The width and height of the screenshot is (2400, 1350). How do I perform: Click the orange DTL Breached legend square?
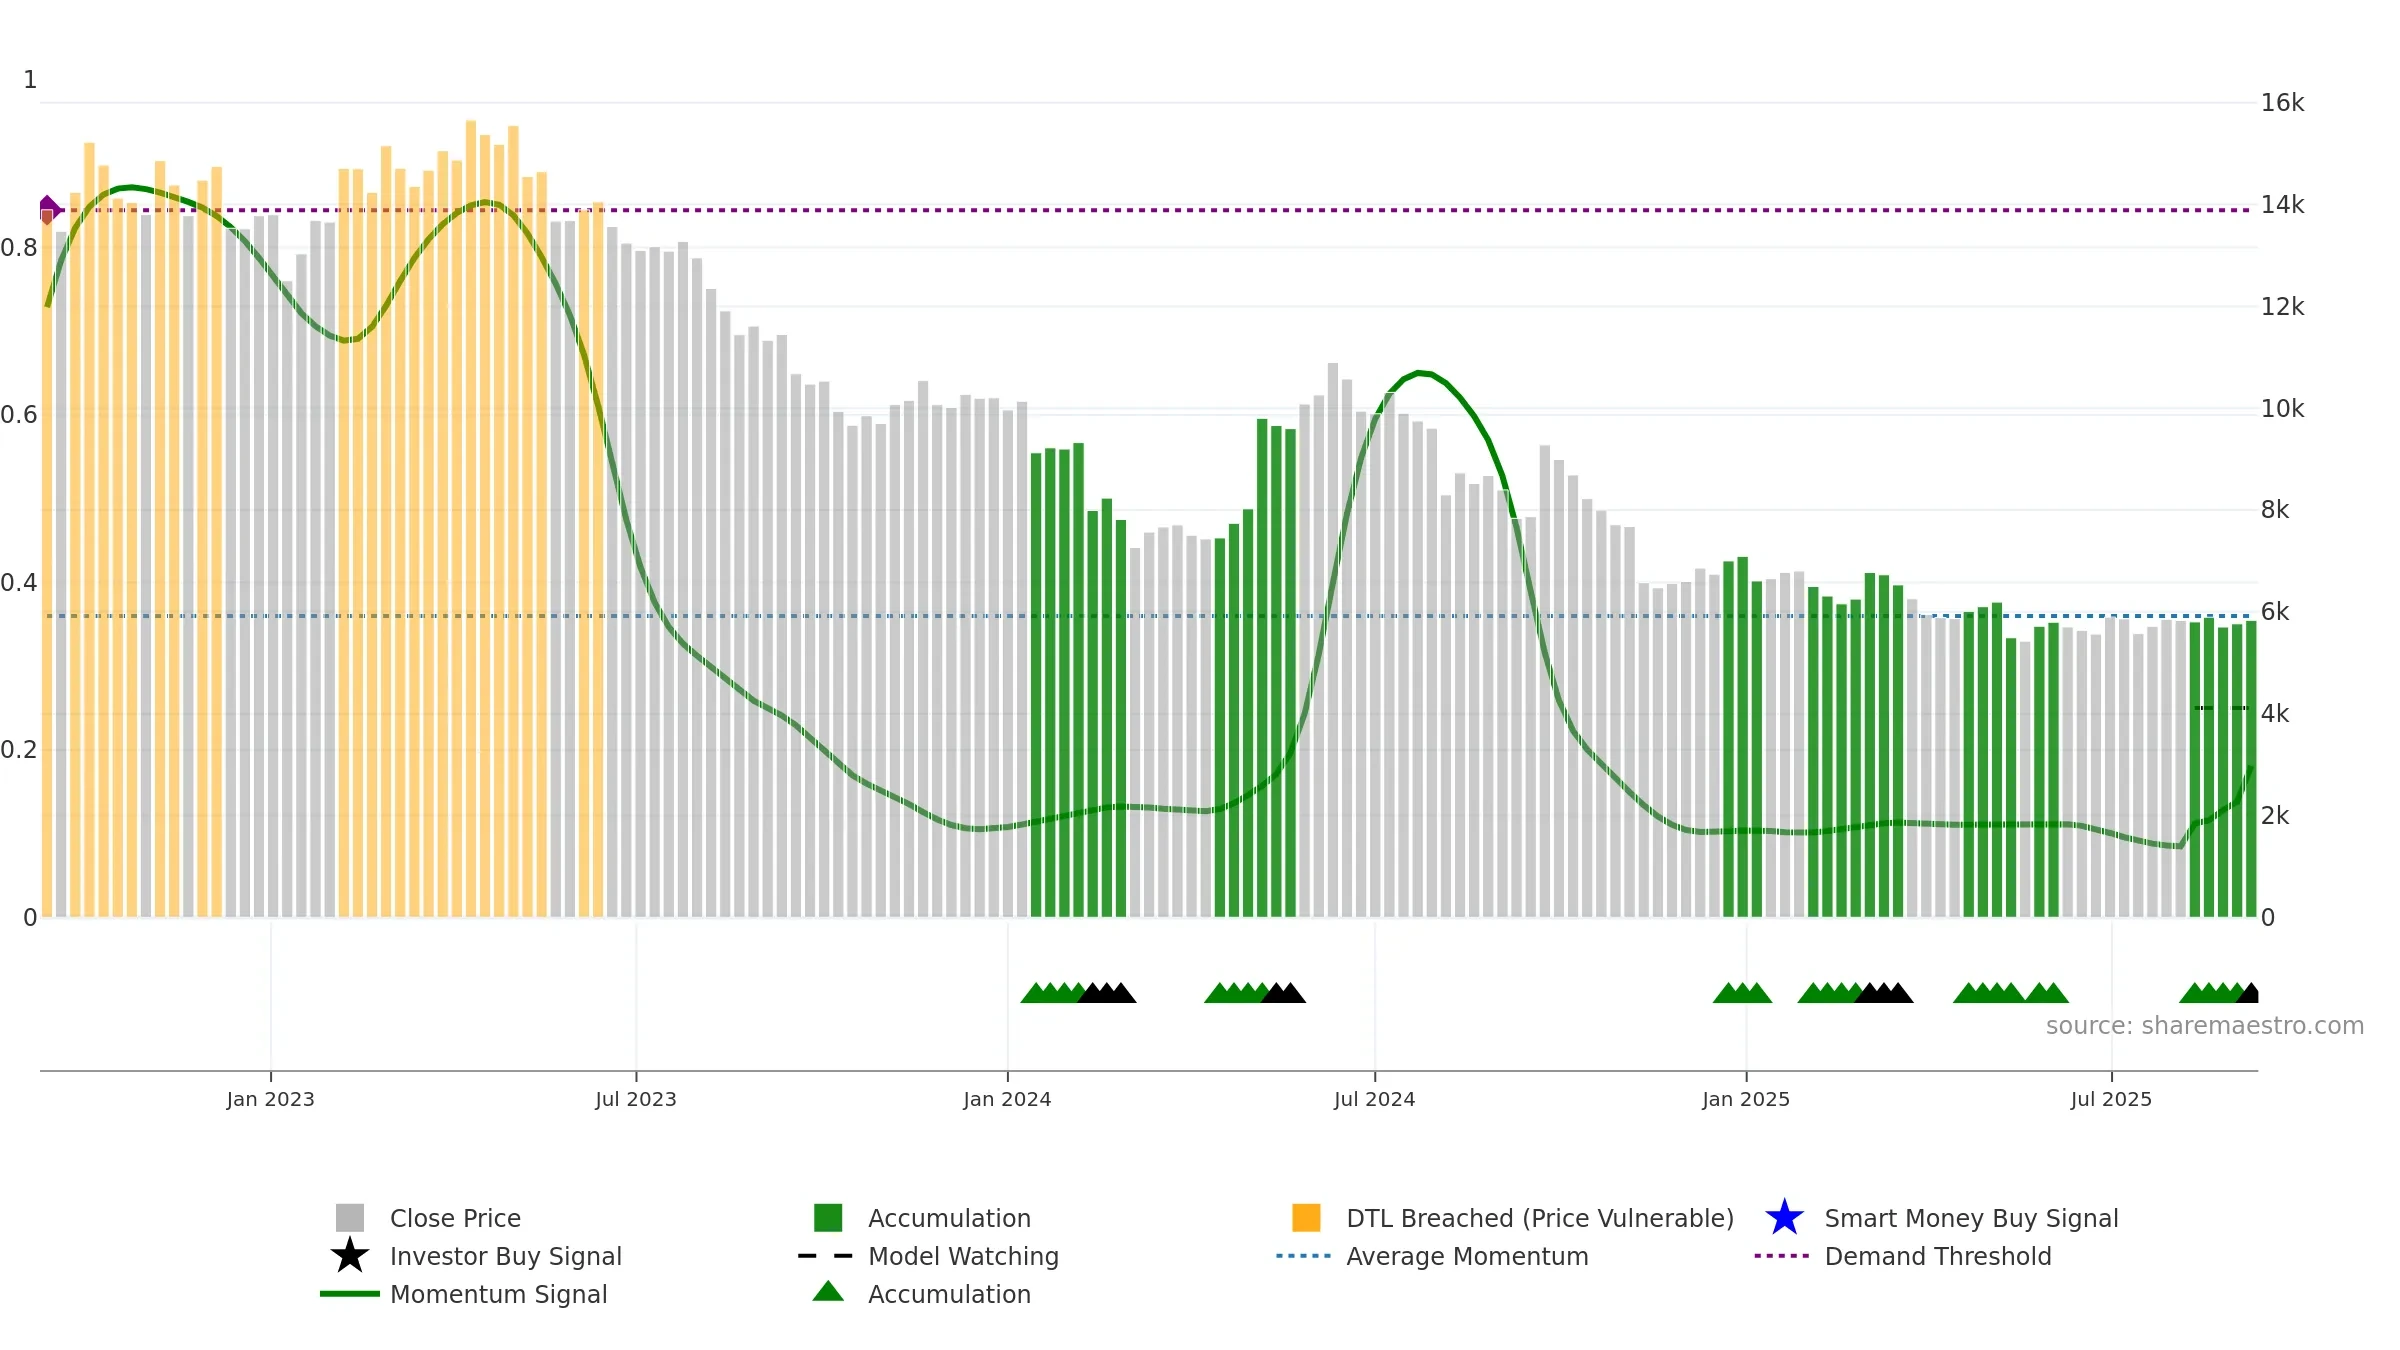tap(1306, 1218)
